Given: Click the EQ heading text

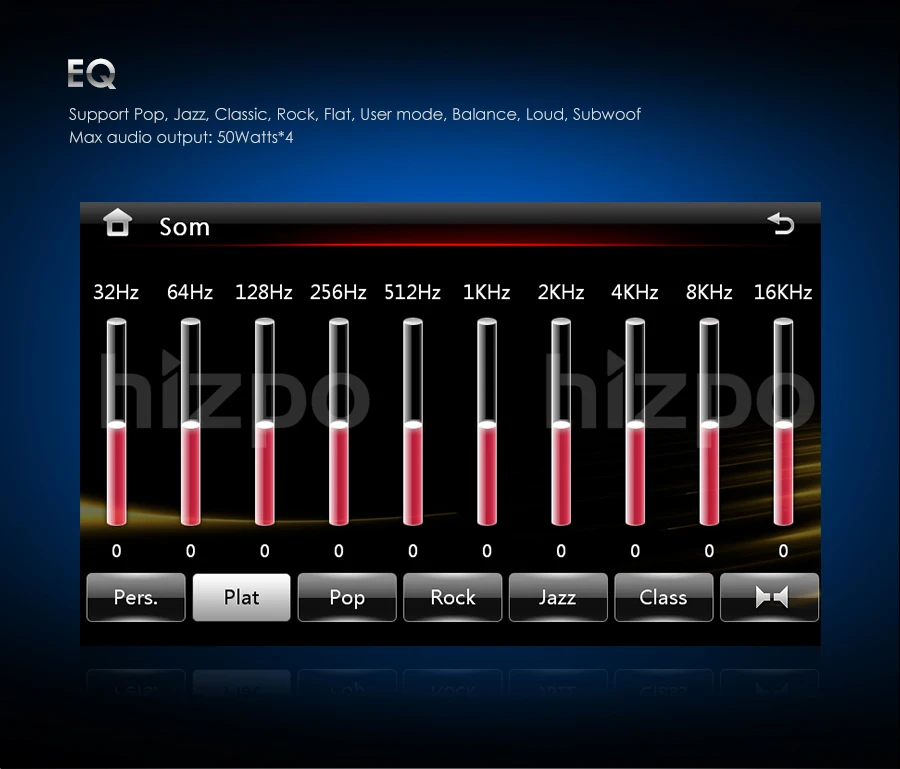Looking at the screenshot, I should click(x=92, y=73).
